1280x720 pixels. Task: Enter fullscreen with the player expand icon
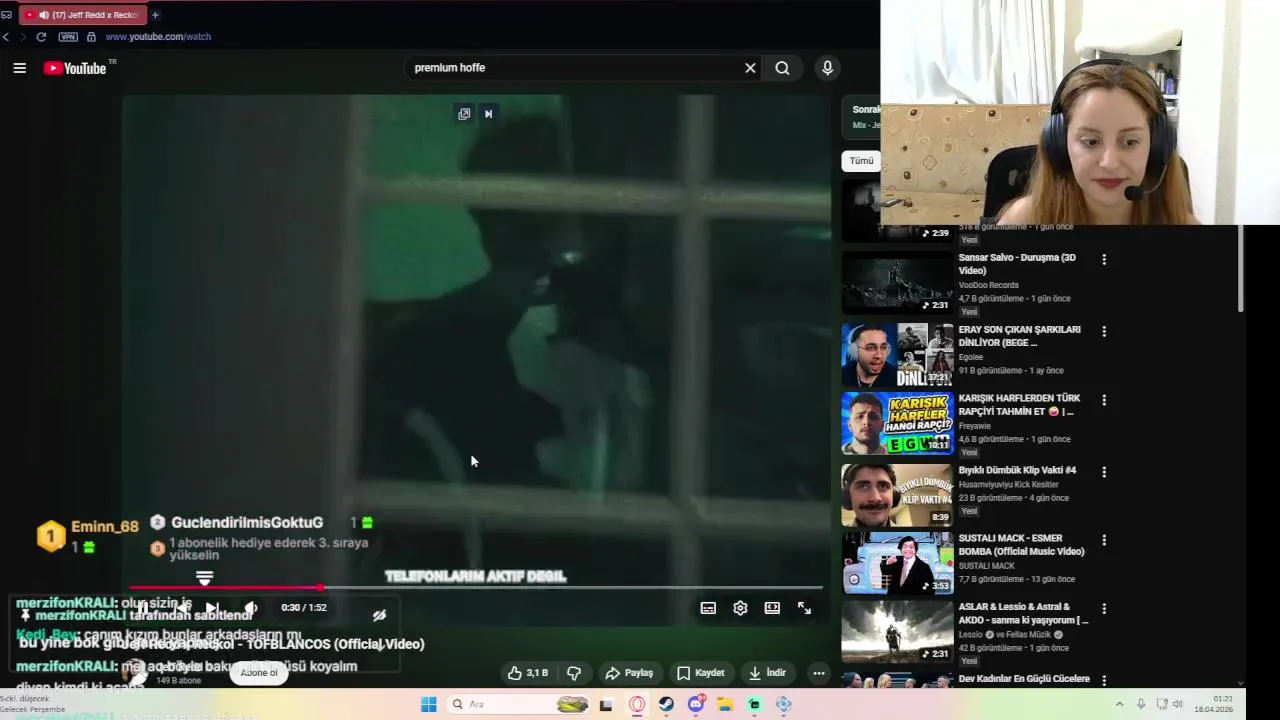(804, 608)
